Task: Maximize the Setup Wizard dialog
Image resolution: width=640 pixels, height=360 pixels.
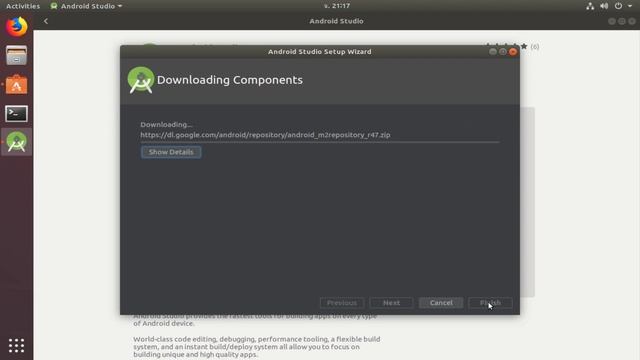Action: [x=503, y=52]
